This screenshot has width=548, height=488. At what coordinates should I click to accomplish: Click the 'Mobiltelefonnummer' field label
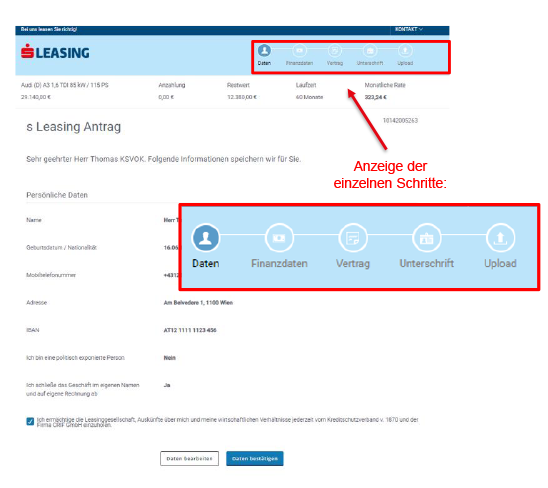(x=51, y=275)
